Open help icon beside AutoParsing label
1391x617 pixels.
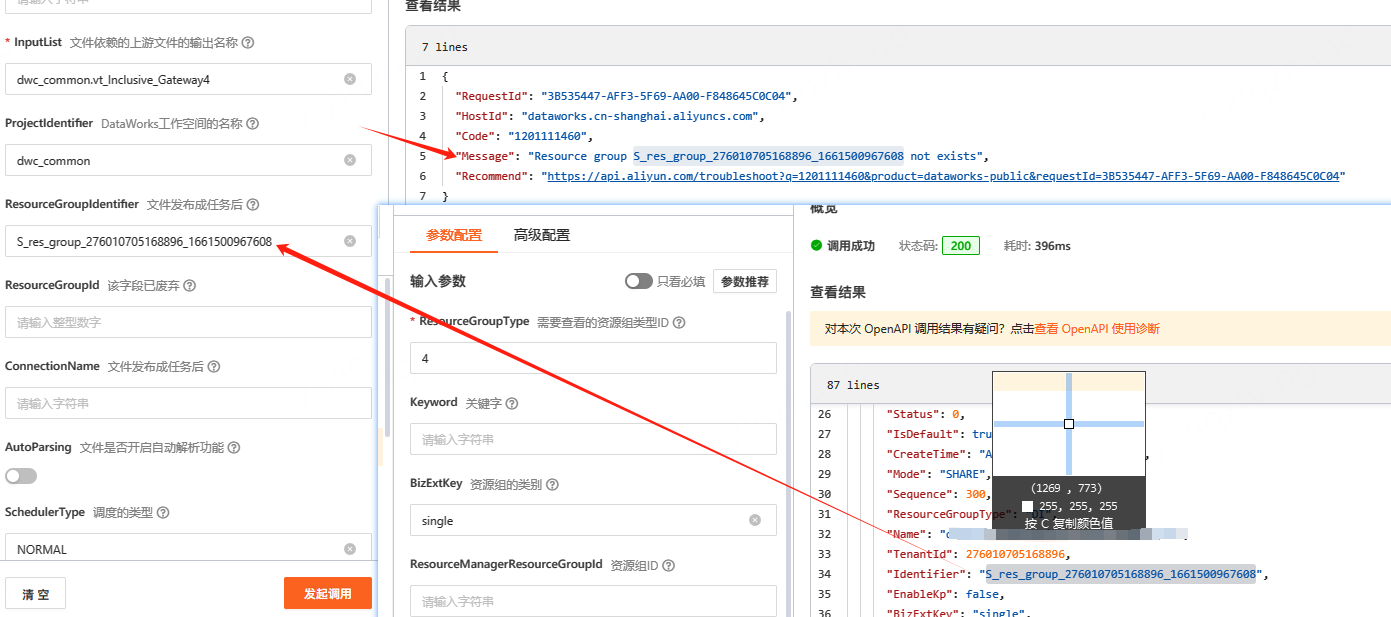point(234,448)
